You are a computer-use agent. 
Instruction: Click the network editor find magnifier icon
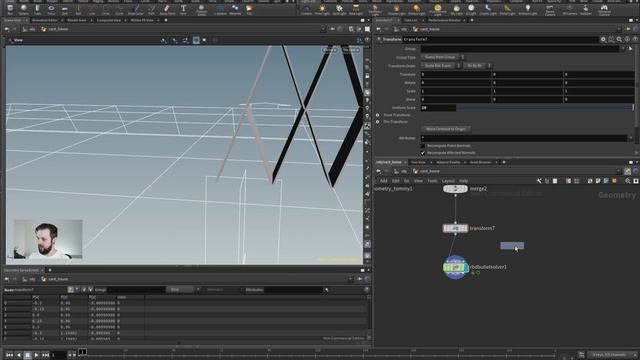point(628,181)
